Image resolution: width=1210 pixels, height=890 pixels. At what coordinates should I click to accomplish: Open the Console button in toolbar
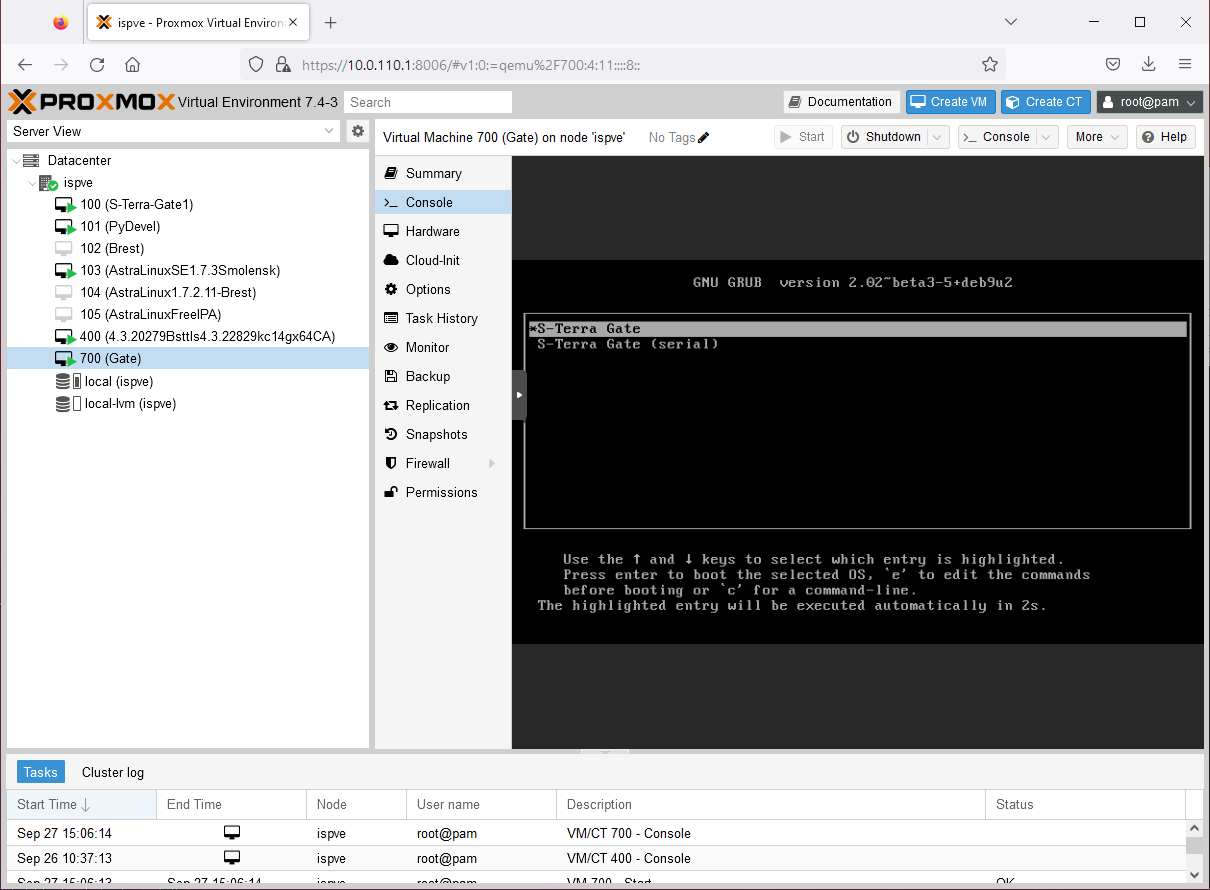click(996, 137)
